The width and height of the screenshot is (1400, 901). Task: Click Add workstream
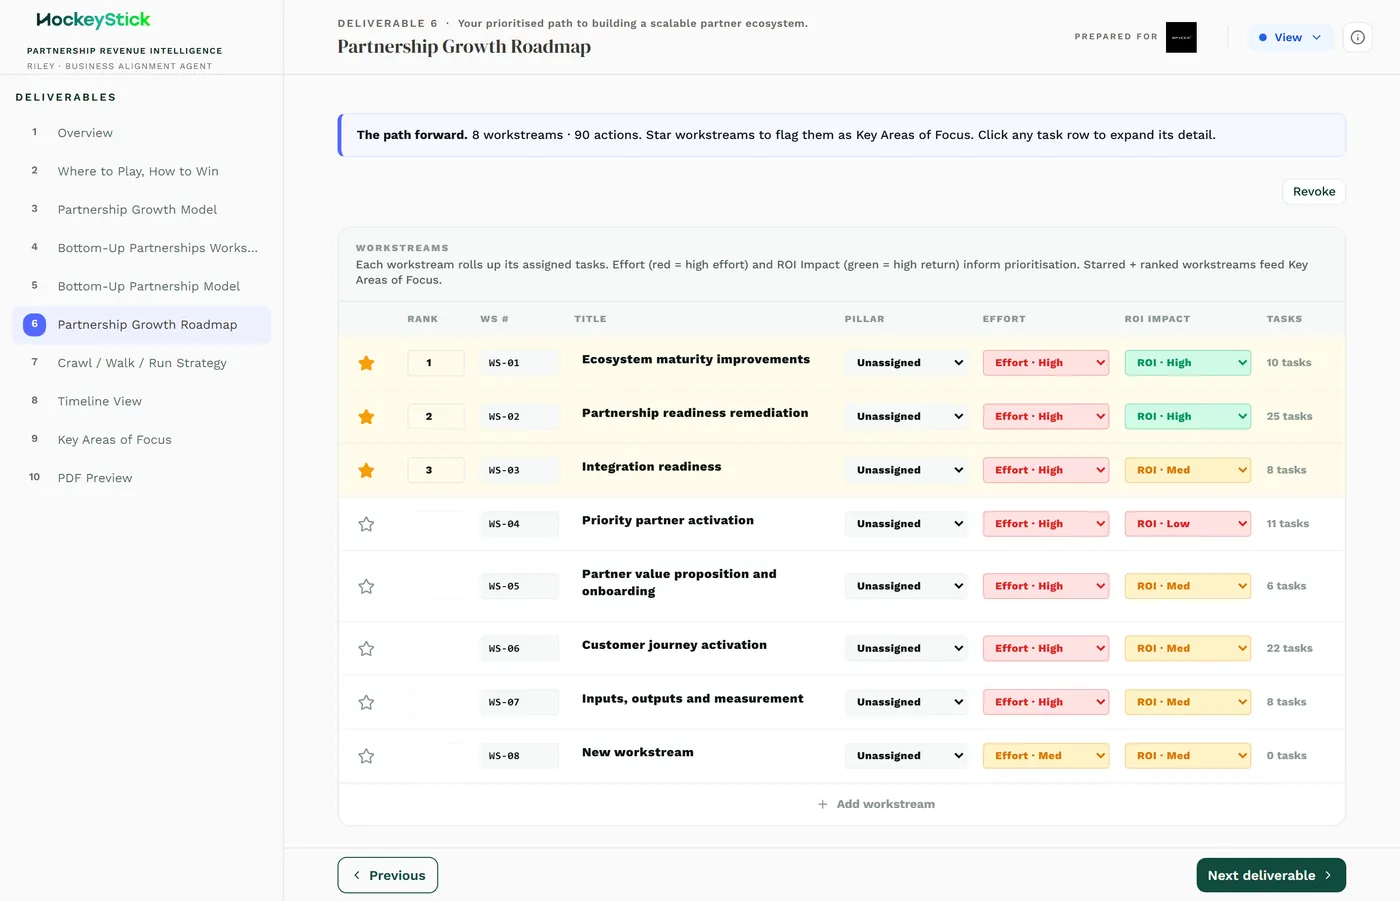pyautogui.click(x=876, y=804)
